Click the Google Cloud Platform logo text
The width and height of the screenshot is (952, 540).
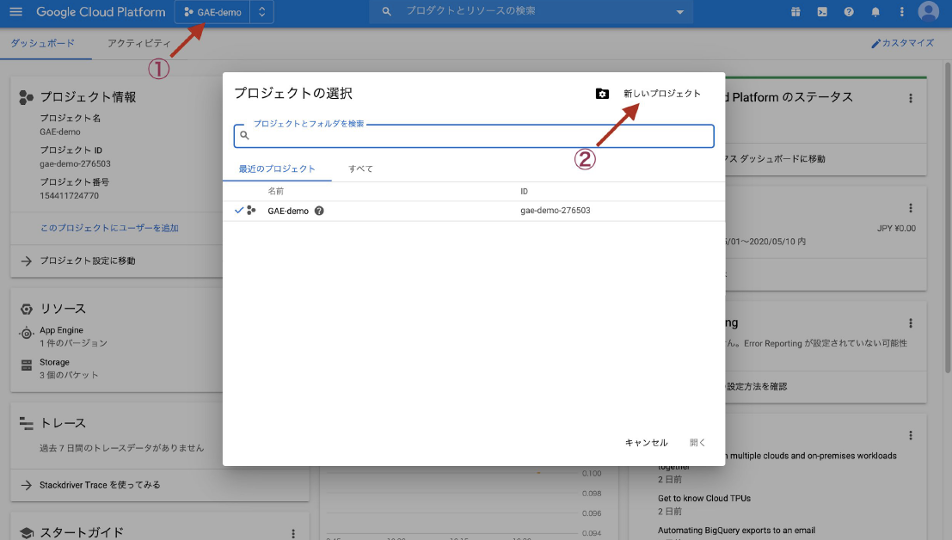click(x=101, y=12)
